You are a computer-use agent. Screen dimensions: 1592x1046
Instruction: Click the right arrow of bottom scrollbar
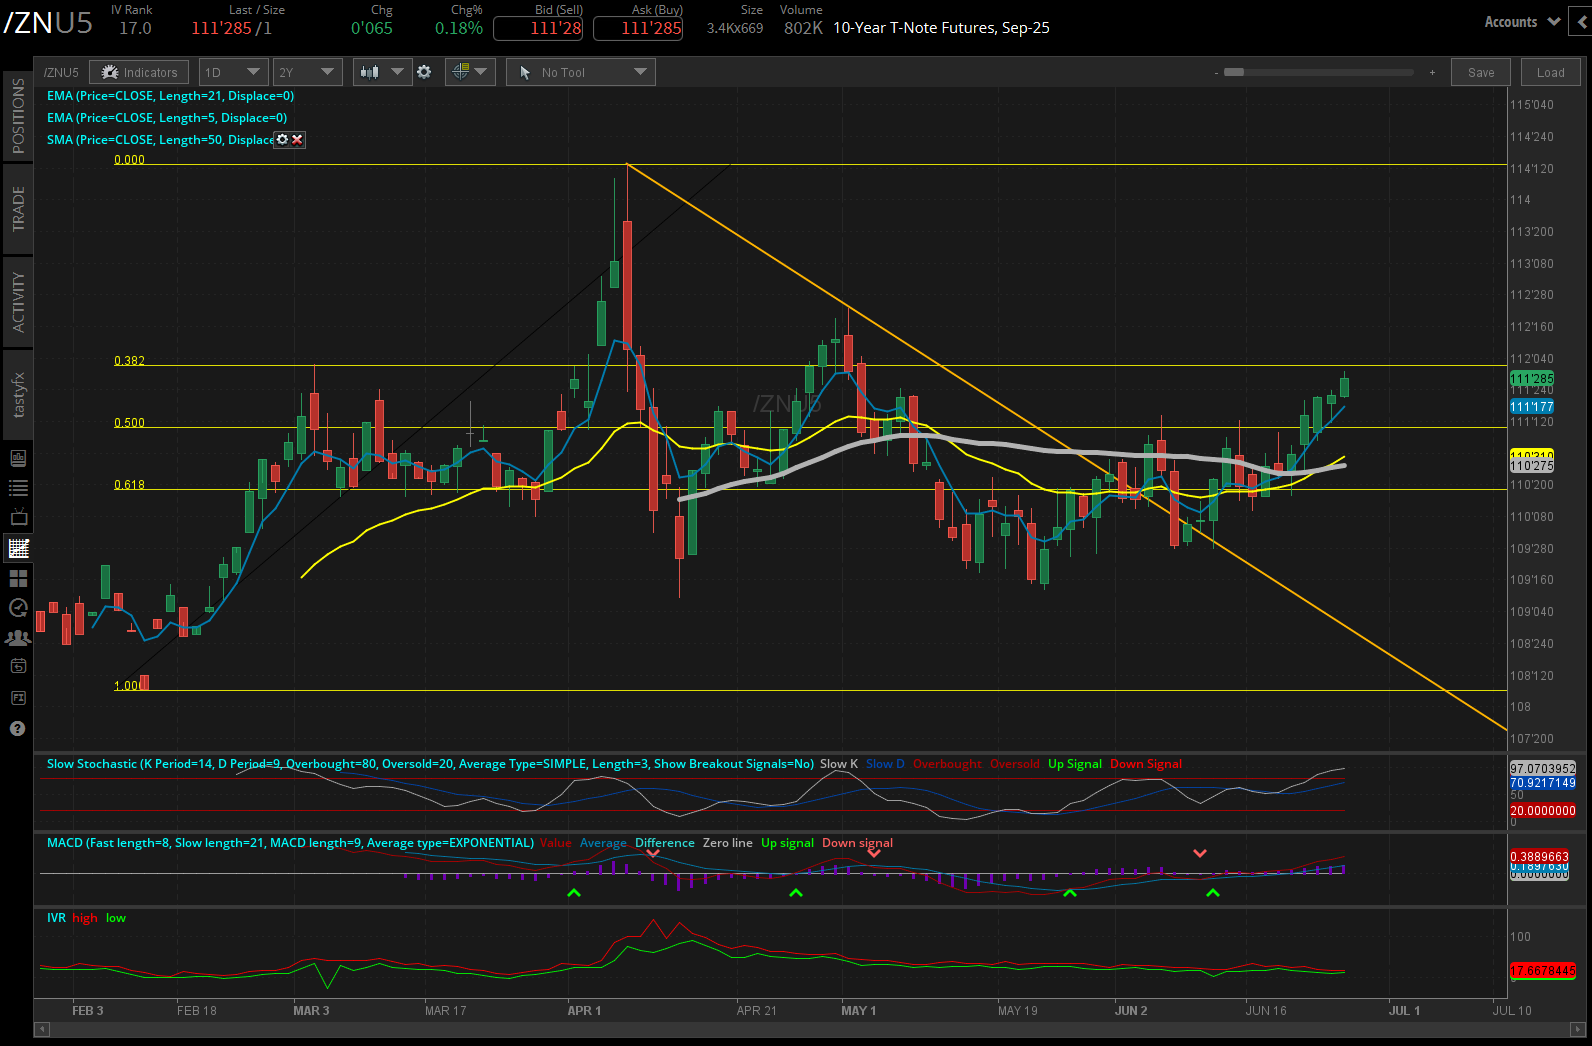point(1578,1028)
